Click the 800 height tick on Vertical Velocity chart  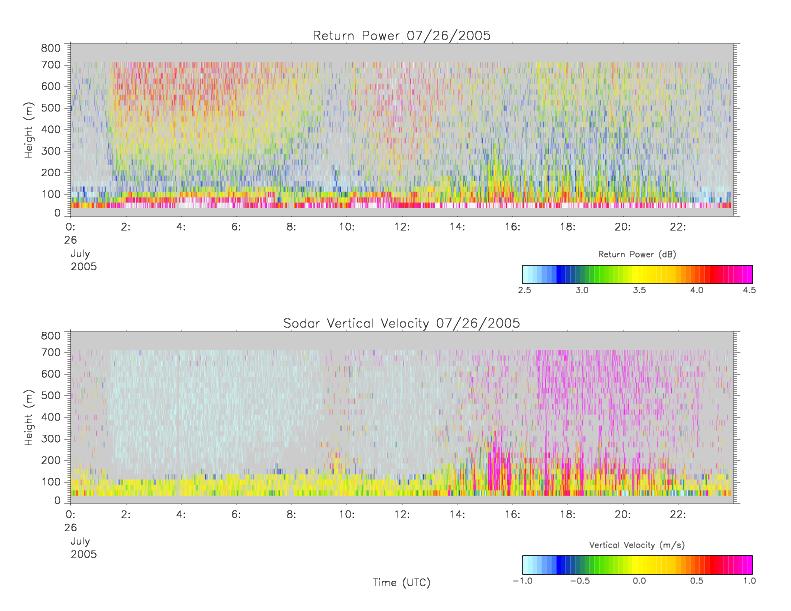(50, 336)
